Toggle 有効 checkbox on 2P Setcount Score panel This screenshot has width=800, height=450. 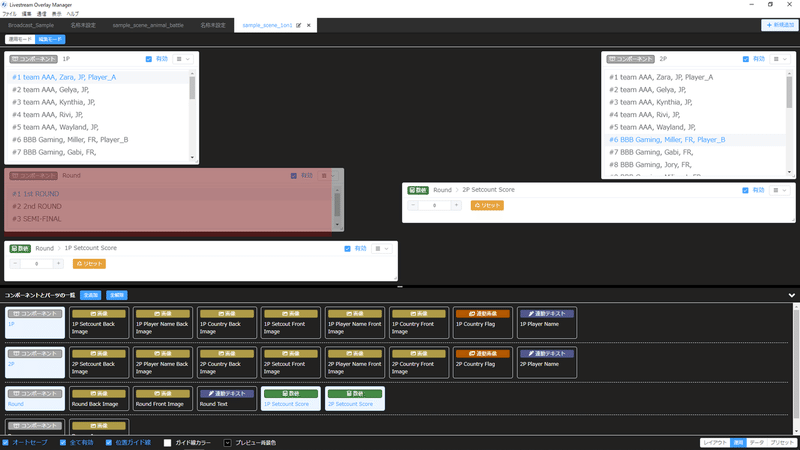[x=745, y=190]
